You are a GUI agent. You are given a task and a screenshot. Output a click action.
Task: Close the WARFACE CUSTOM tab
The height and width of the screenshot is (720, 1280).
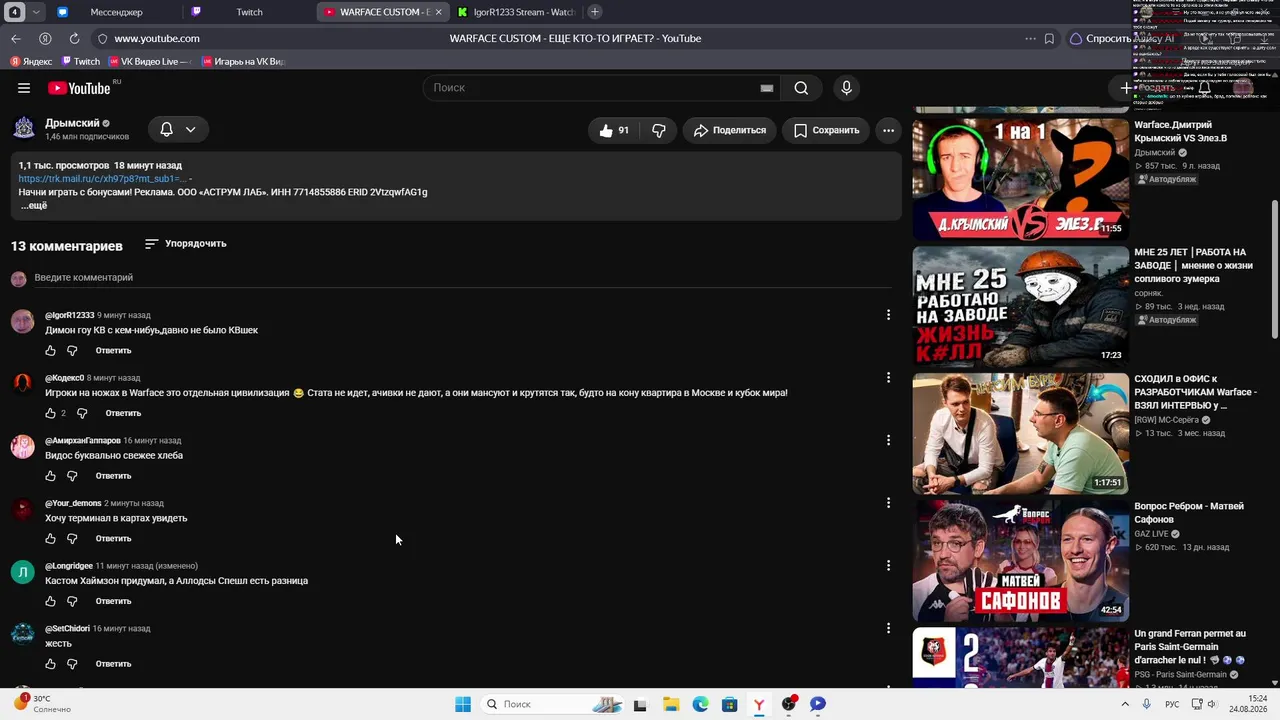pos(438,12)
